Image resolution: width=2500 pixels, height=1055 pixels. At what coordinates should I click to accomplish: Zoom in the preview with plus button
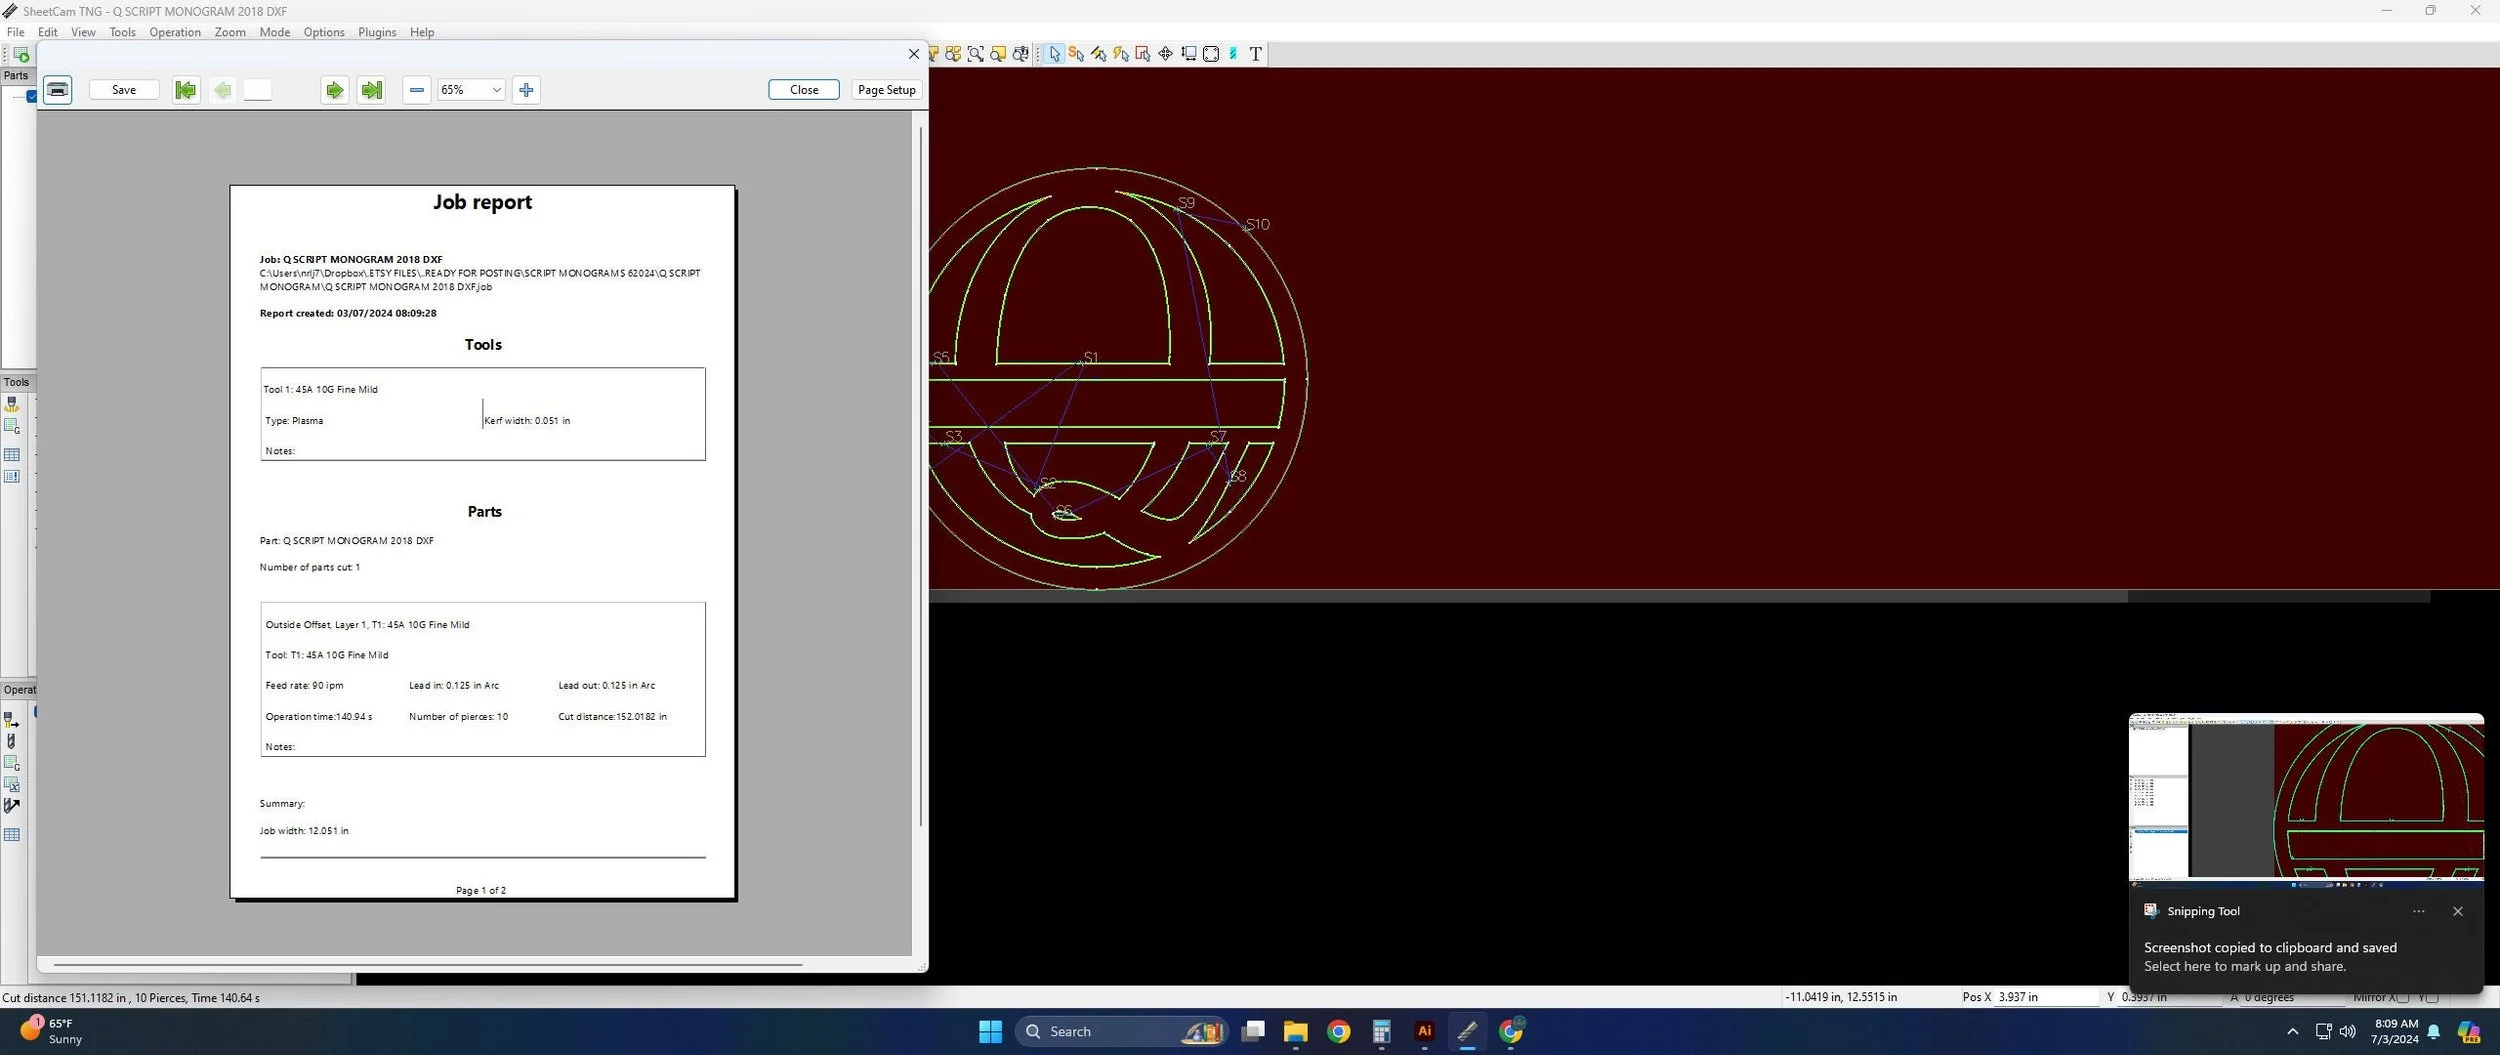click(526, 90)
